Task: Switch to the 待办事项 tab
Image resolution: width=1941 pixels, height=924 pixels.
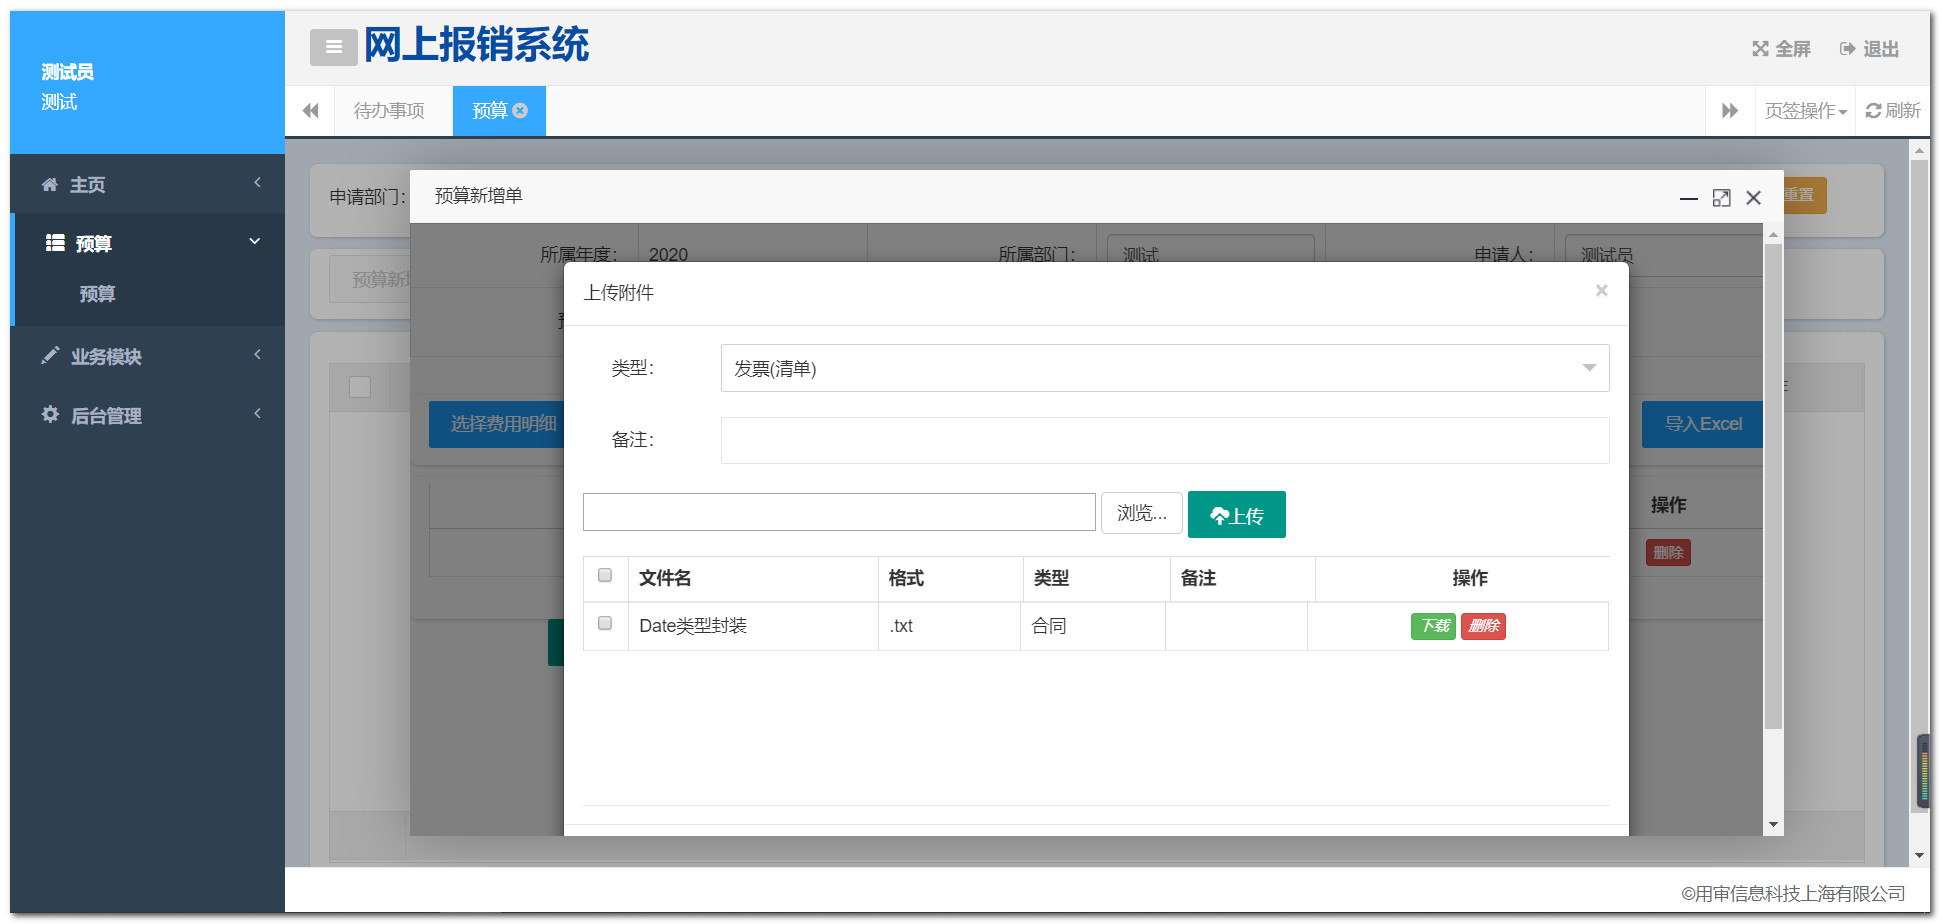Action: (x=389, y=111)
